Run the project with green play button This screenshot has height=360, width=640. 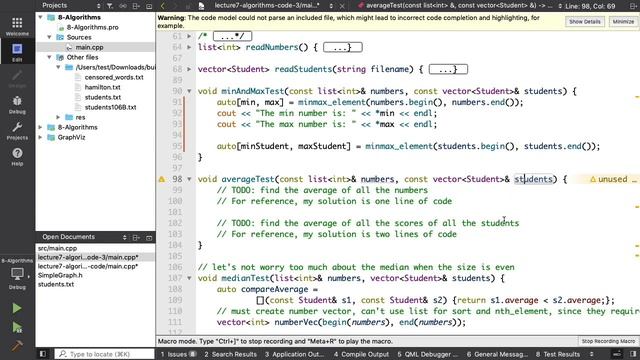click(x=17, y=308)
